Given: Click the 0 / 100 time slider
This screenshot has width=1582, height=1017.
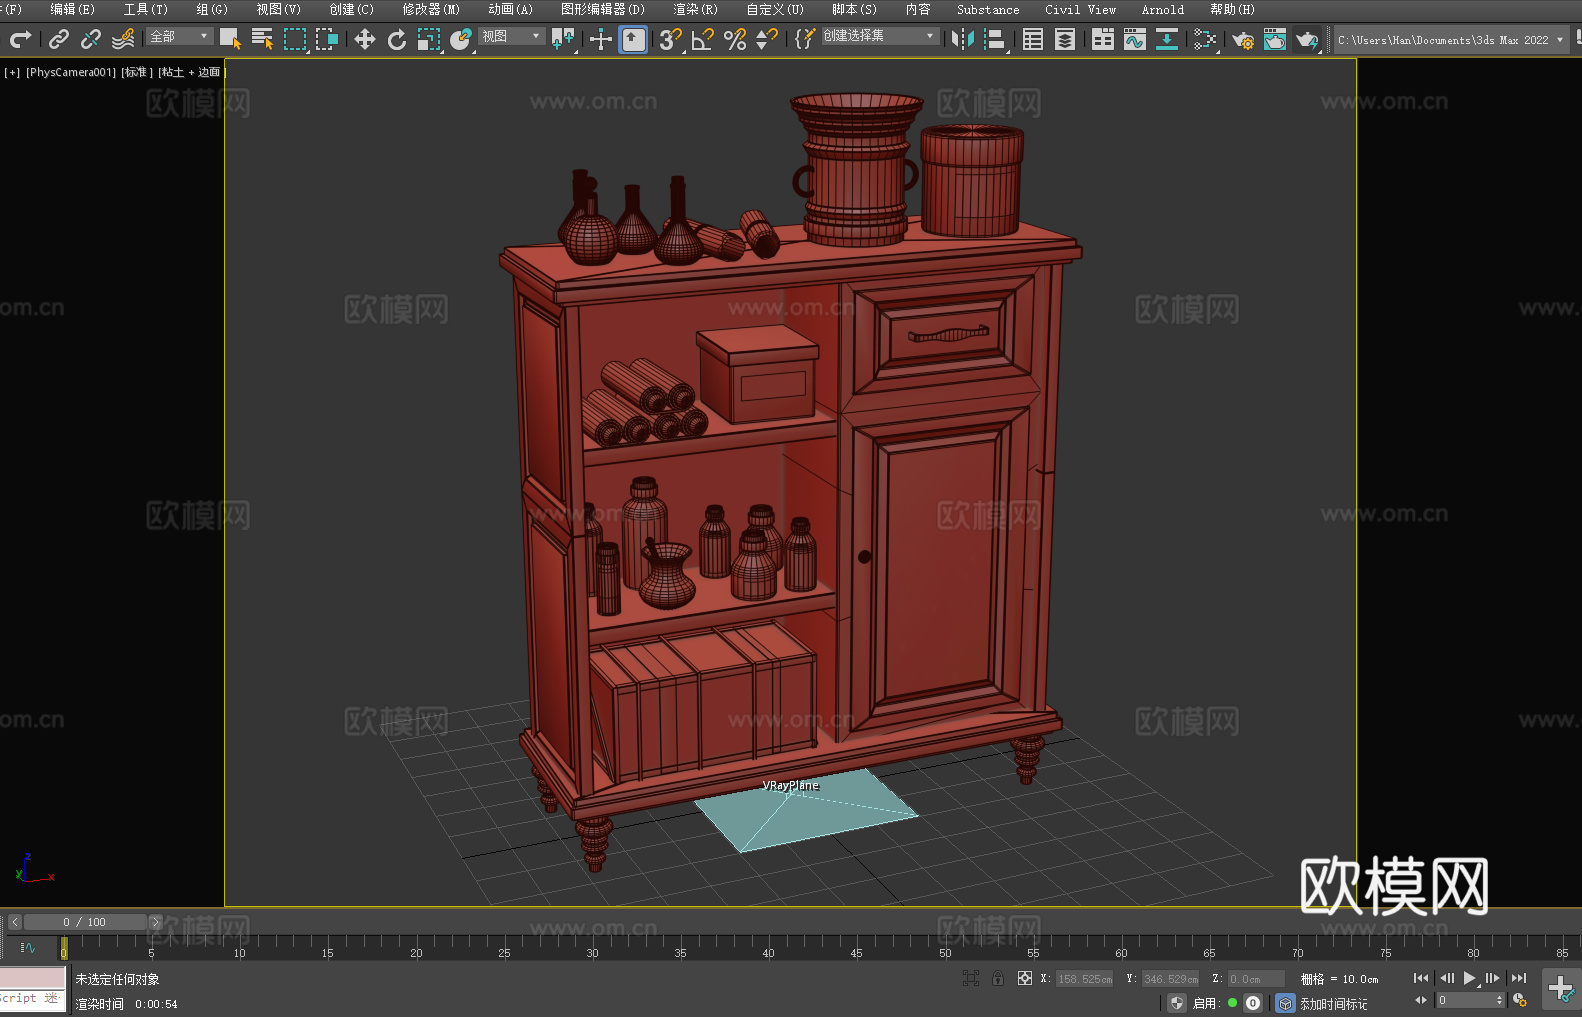Looking at the screenshot, I should tap(85, 922).
